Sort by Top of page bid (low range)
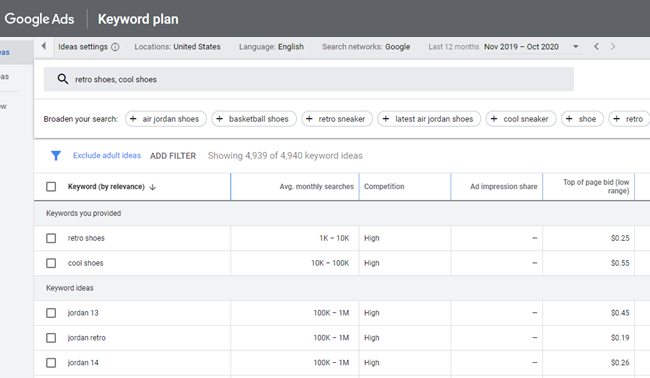 [596, 187]
